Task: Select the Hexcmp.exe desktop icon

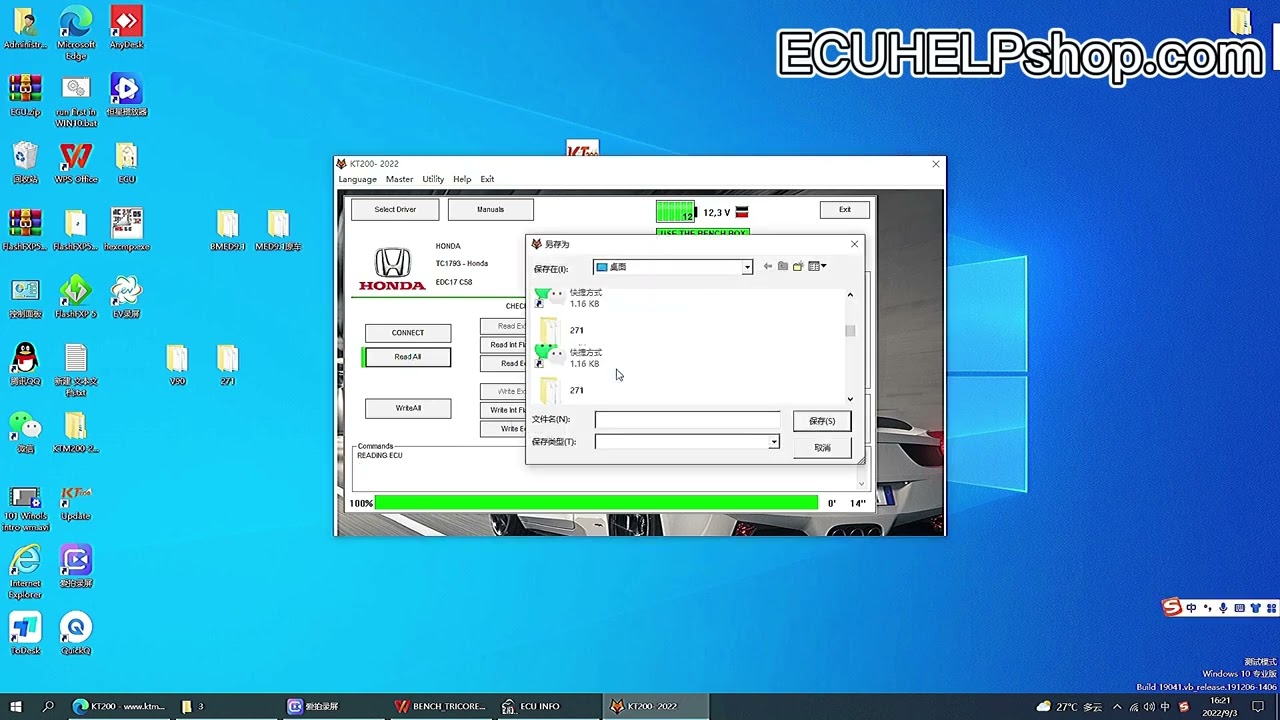Action: [126, 230]
